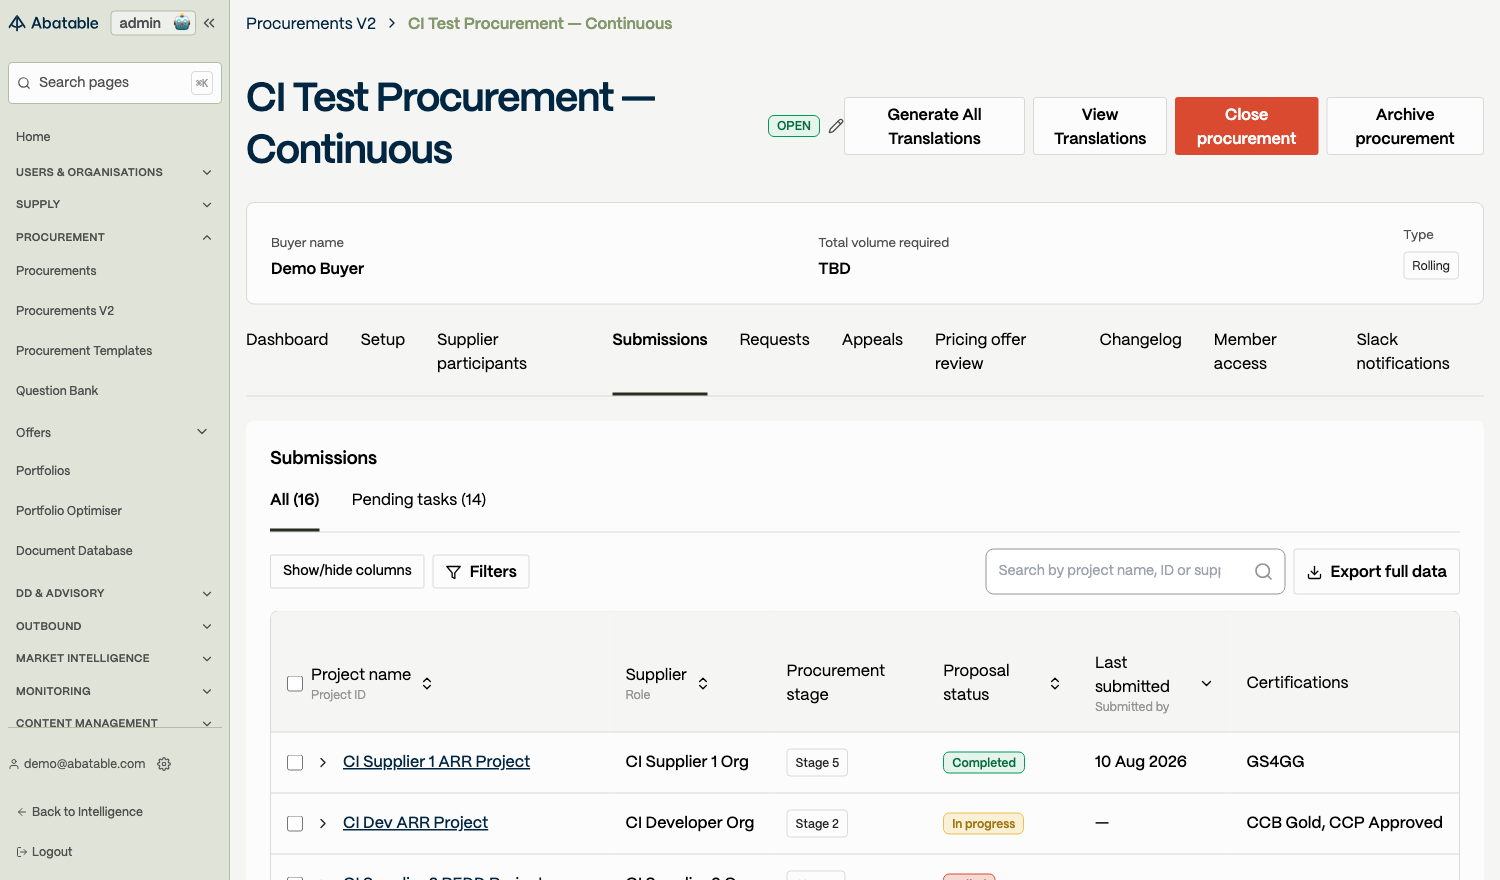Click Archive procurement button

[1405, 126]
